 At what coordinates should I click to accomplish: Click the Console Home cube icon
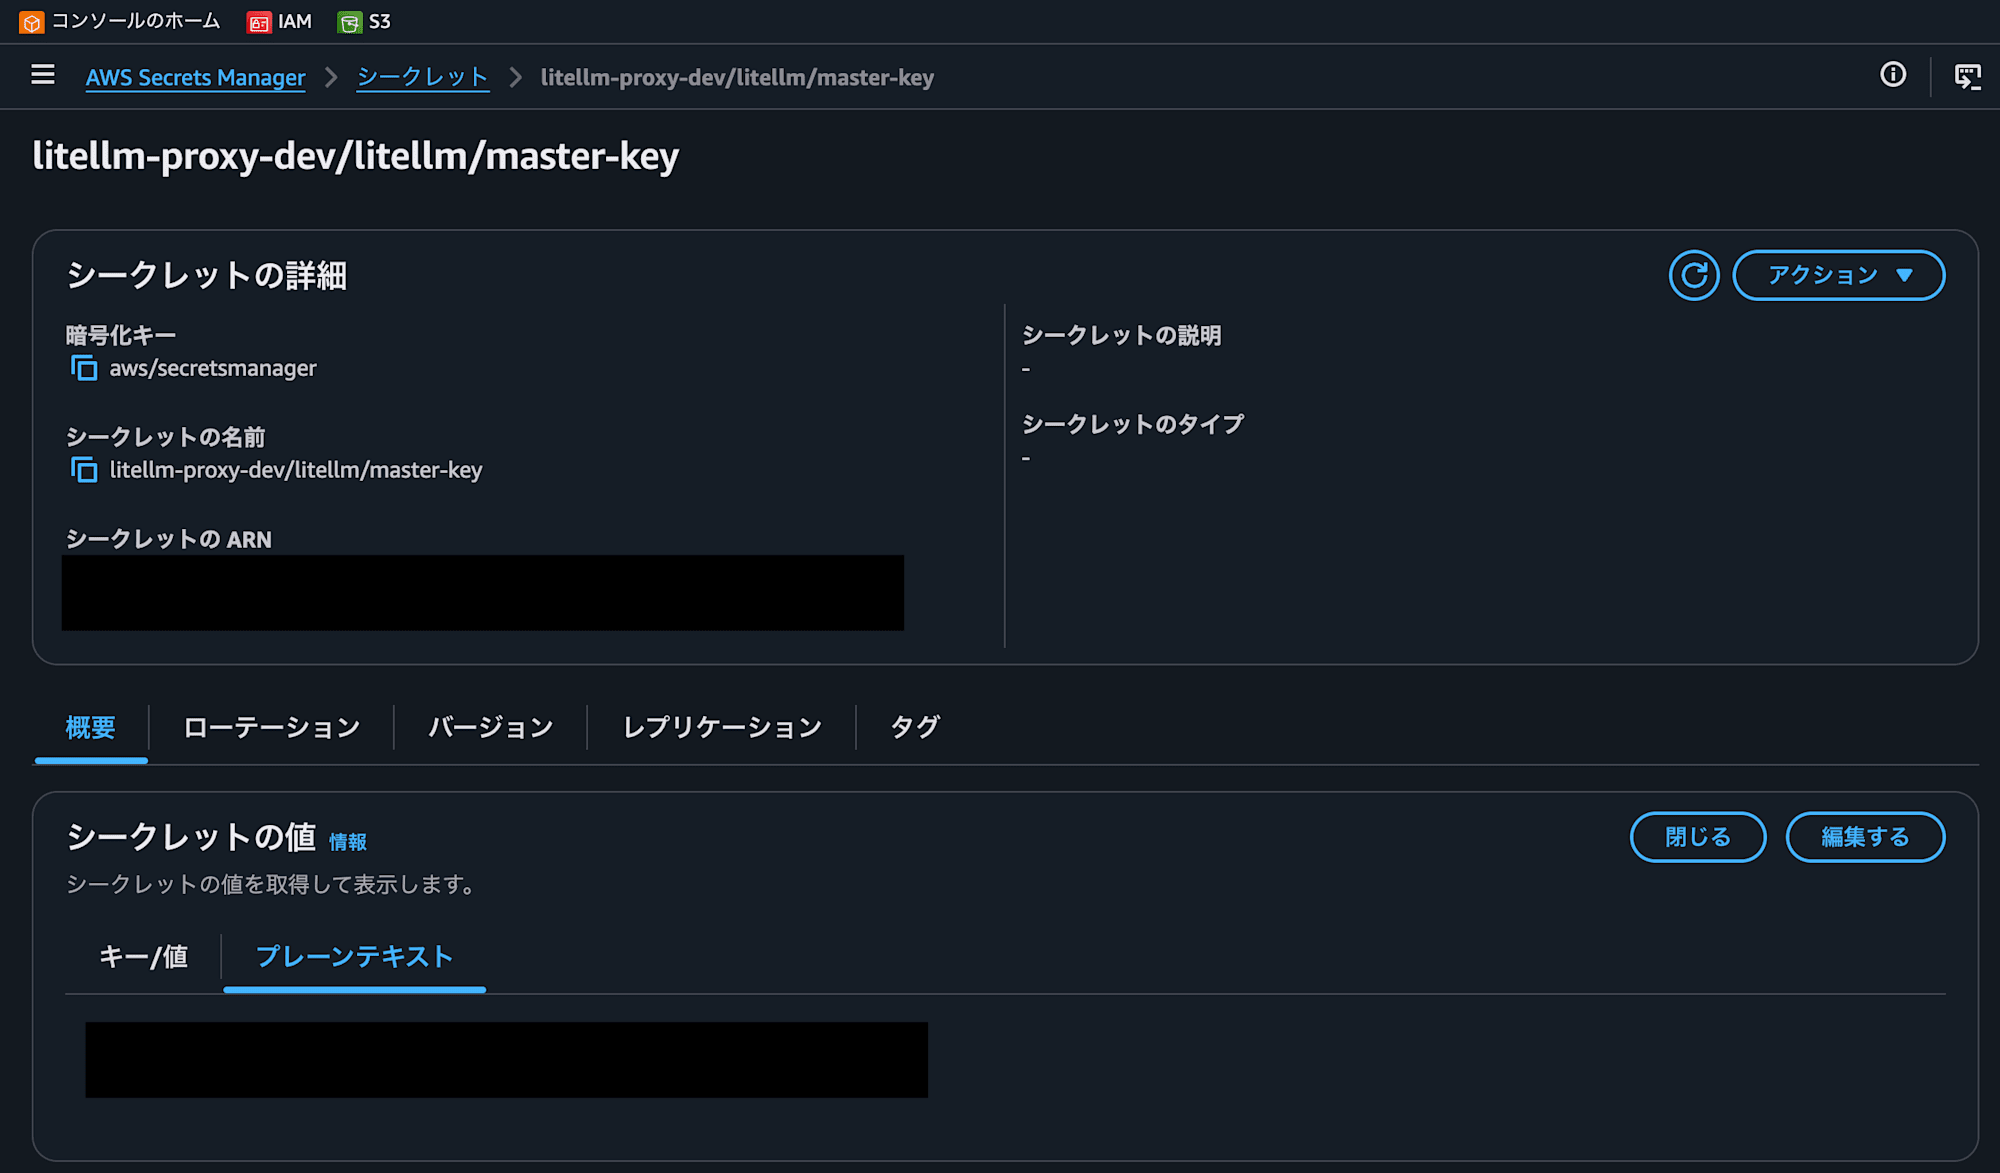tap(32, 22)
